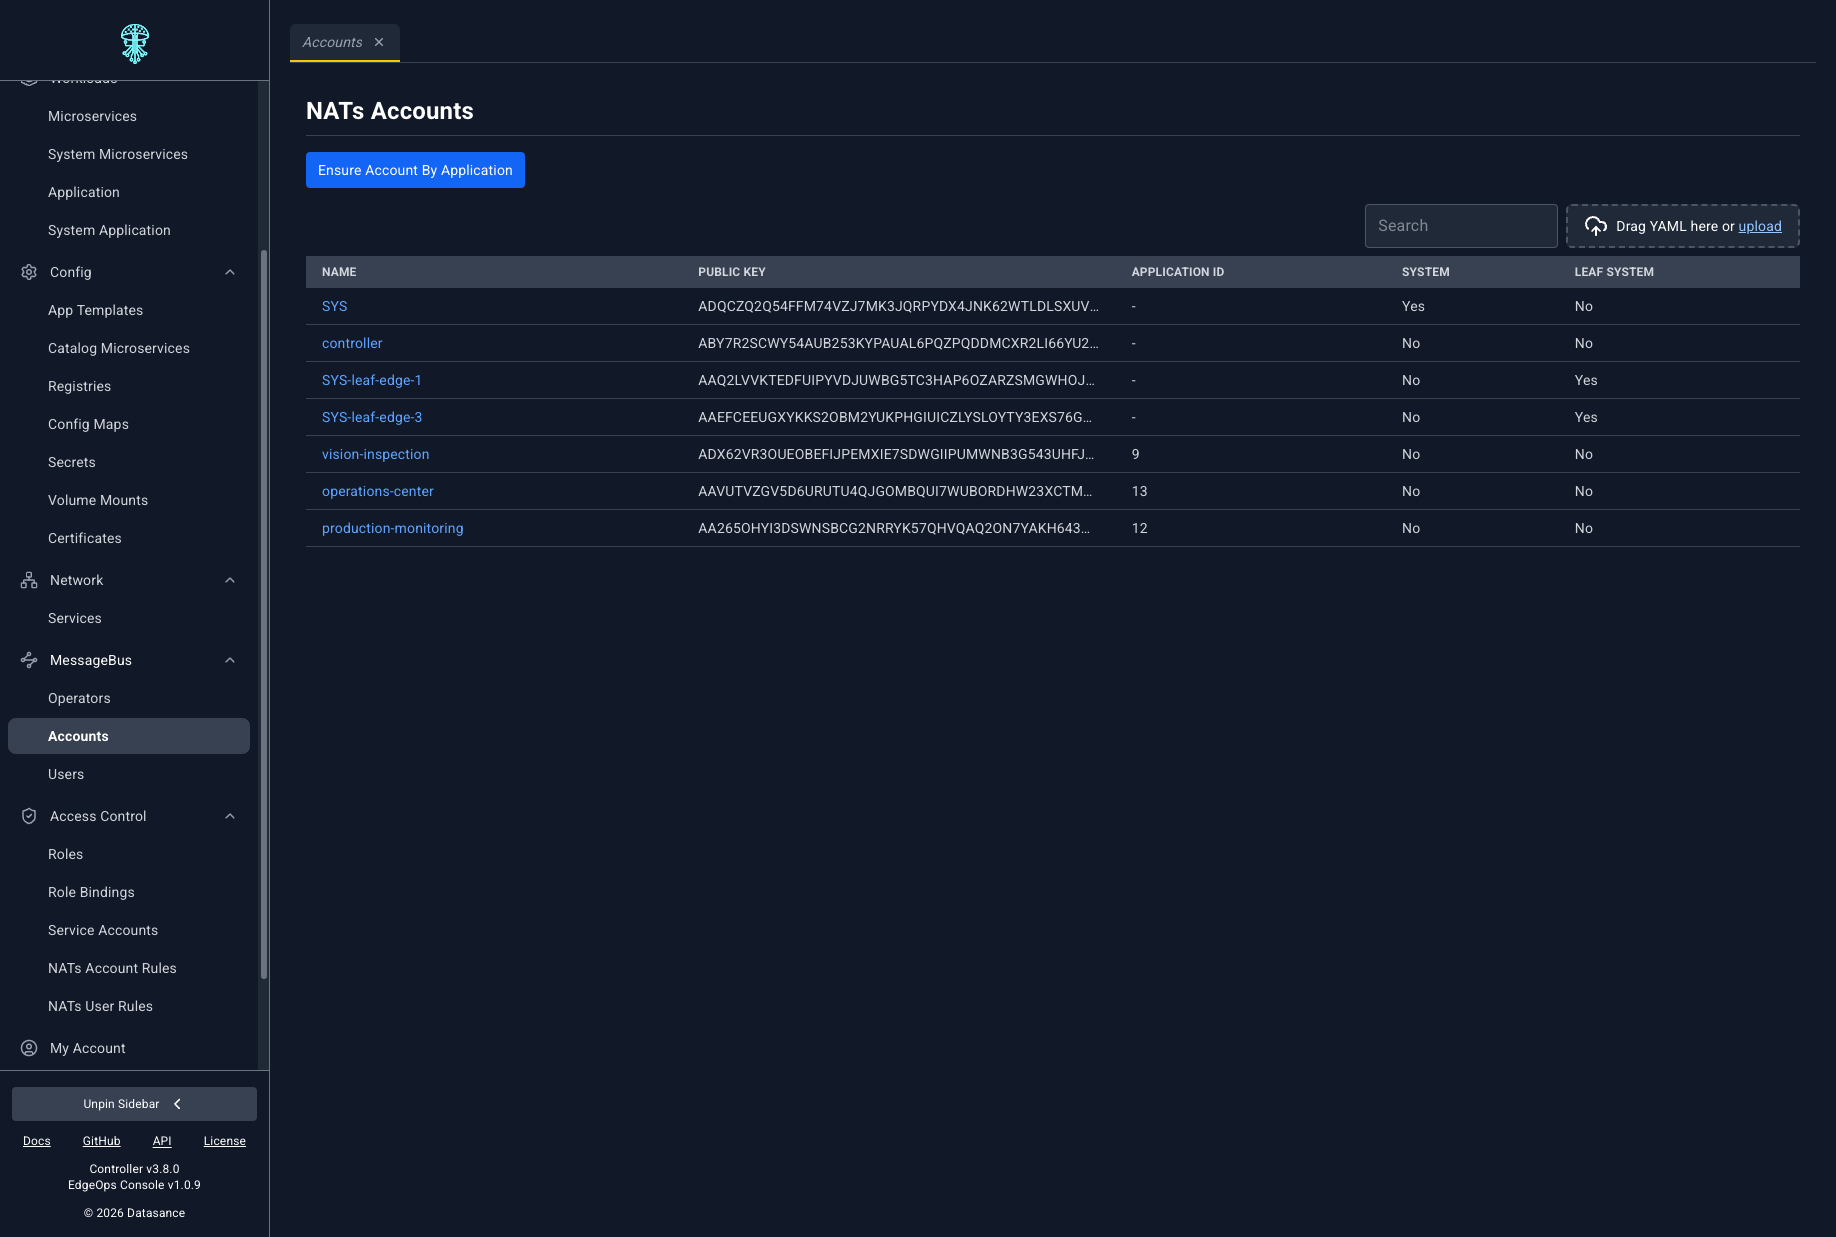Click the APPLICATION ID column header
The height and width of the screenshot is (1237, 1836).
coord(1178,272)
